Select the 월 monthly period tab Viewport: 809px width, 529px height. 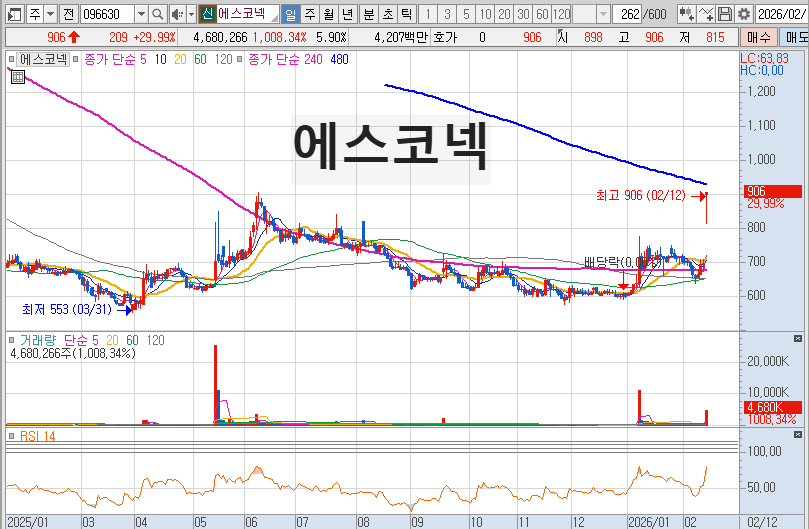(x=329, y=14)
